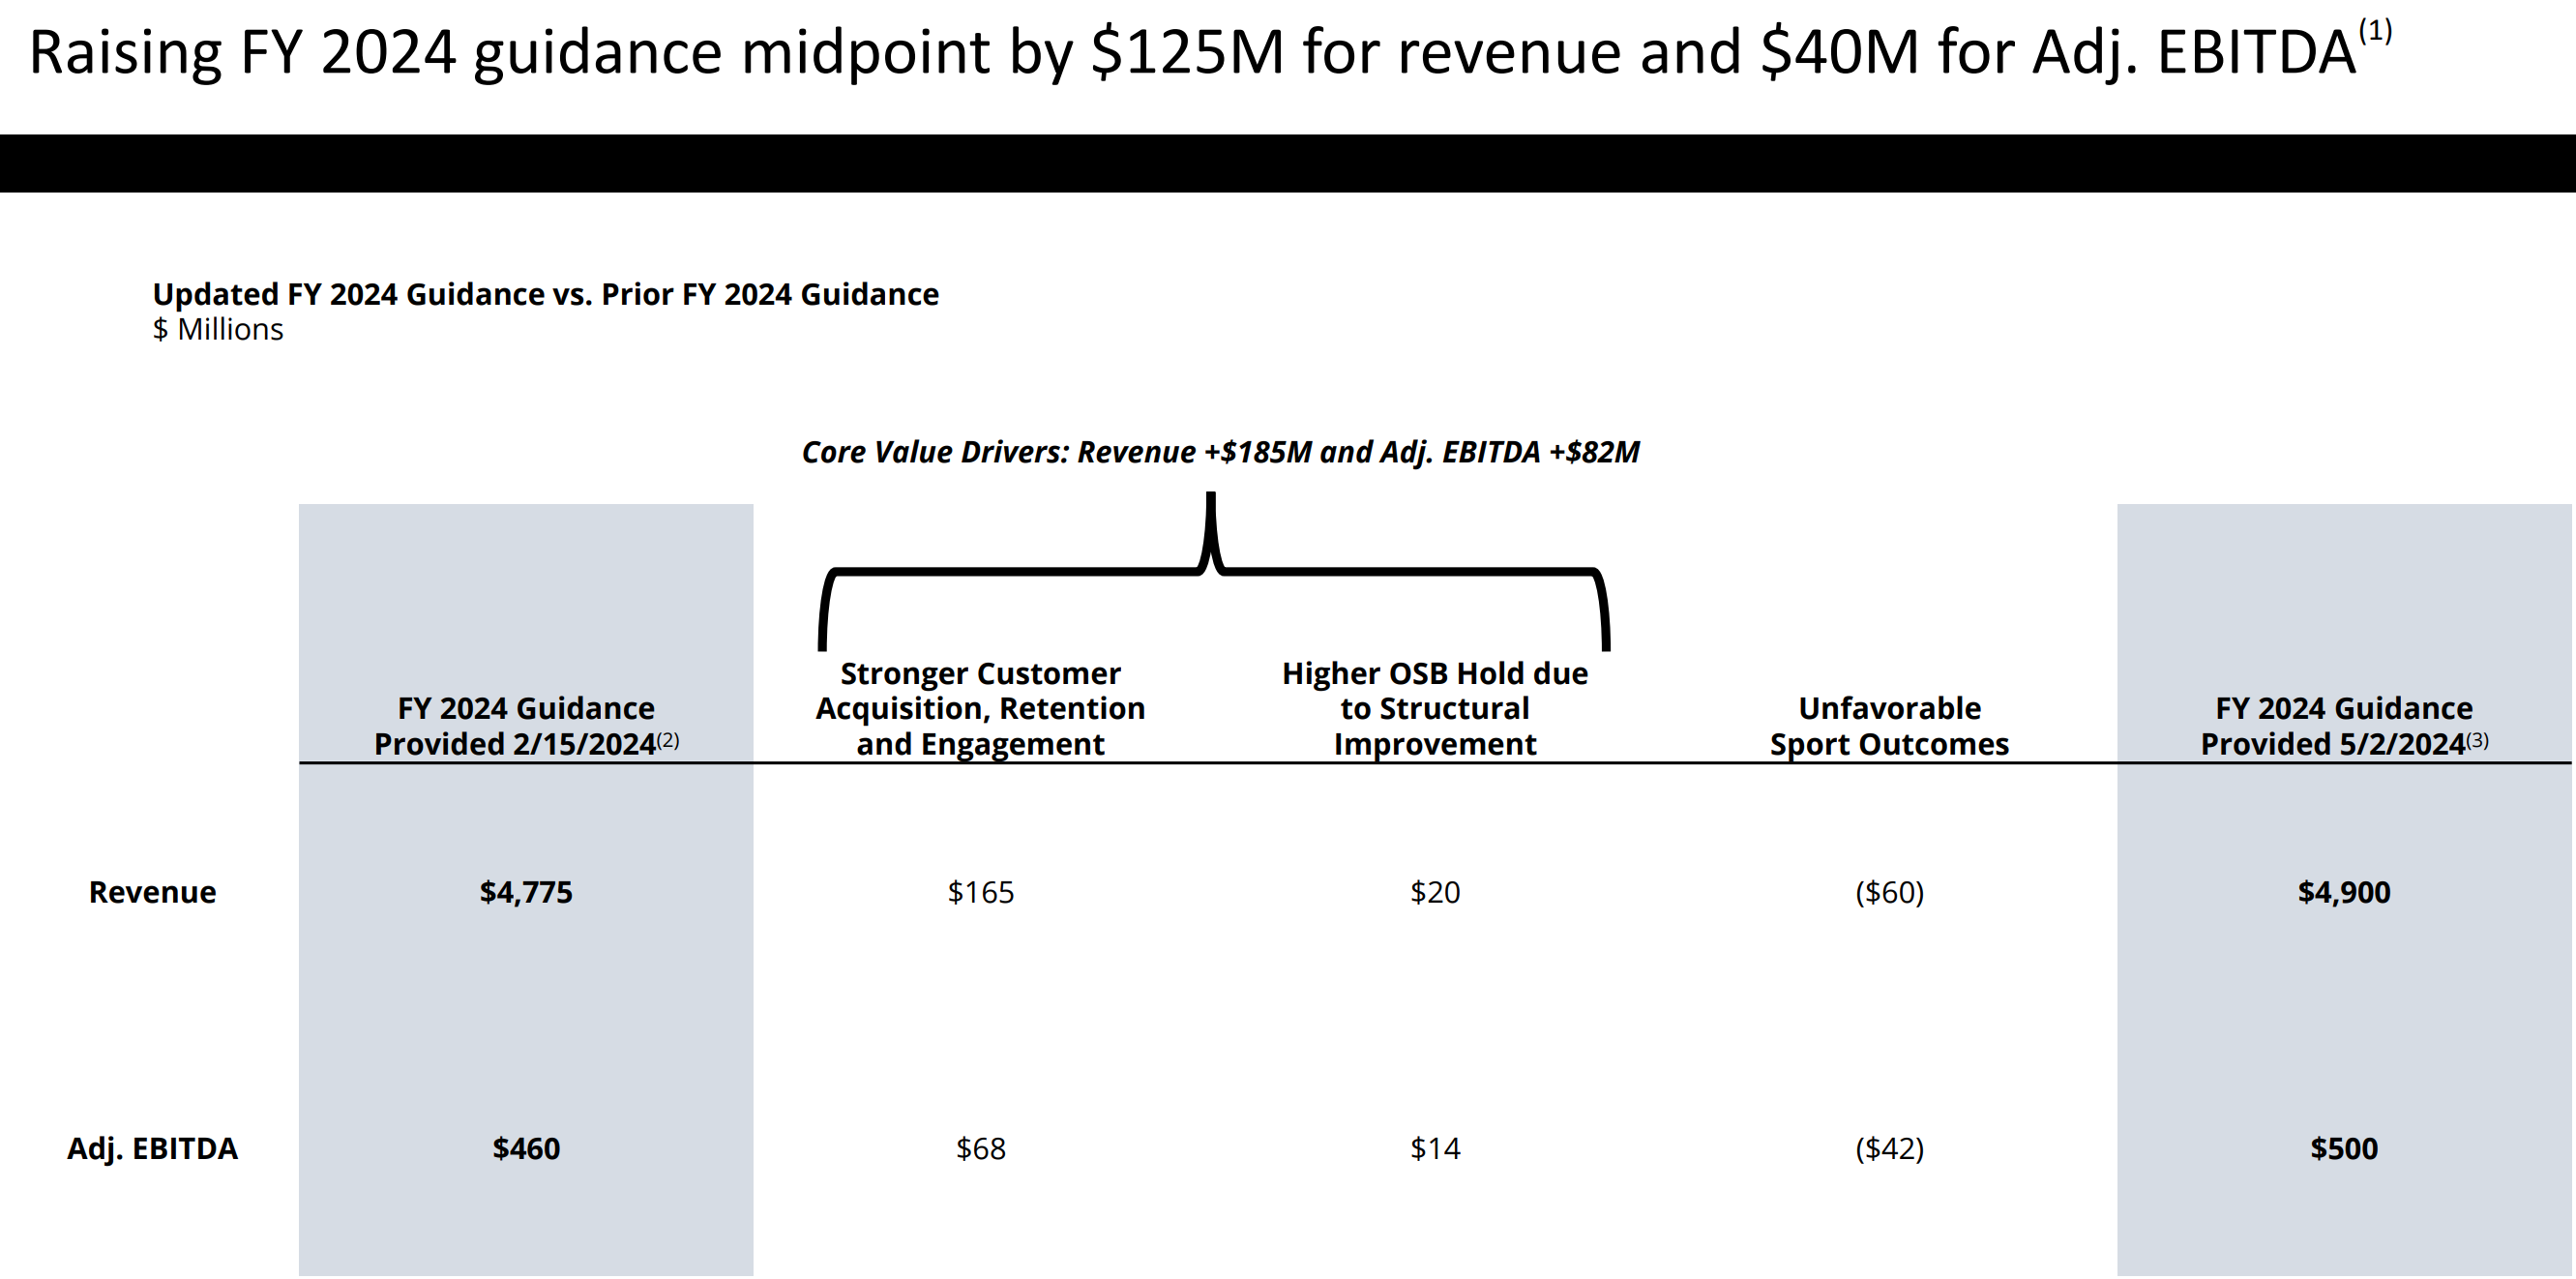2576x1279 pixels.
Task: Click the Revenue row label
Action: click(x=152, y=892)
